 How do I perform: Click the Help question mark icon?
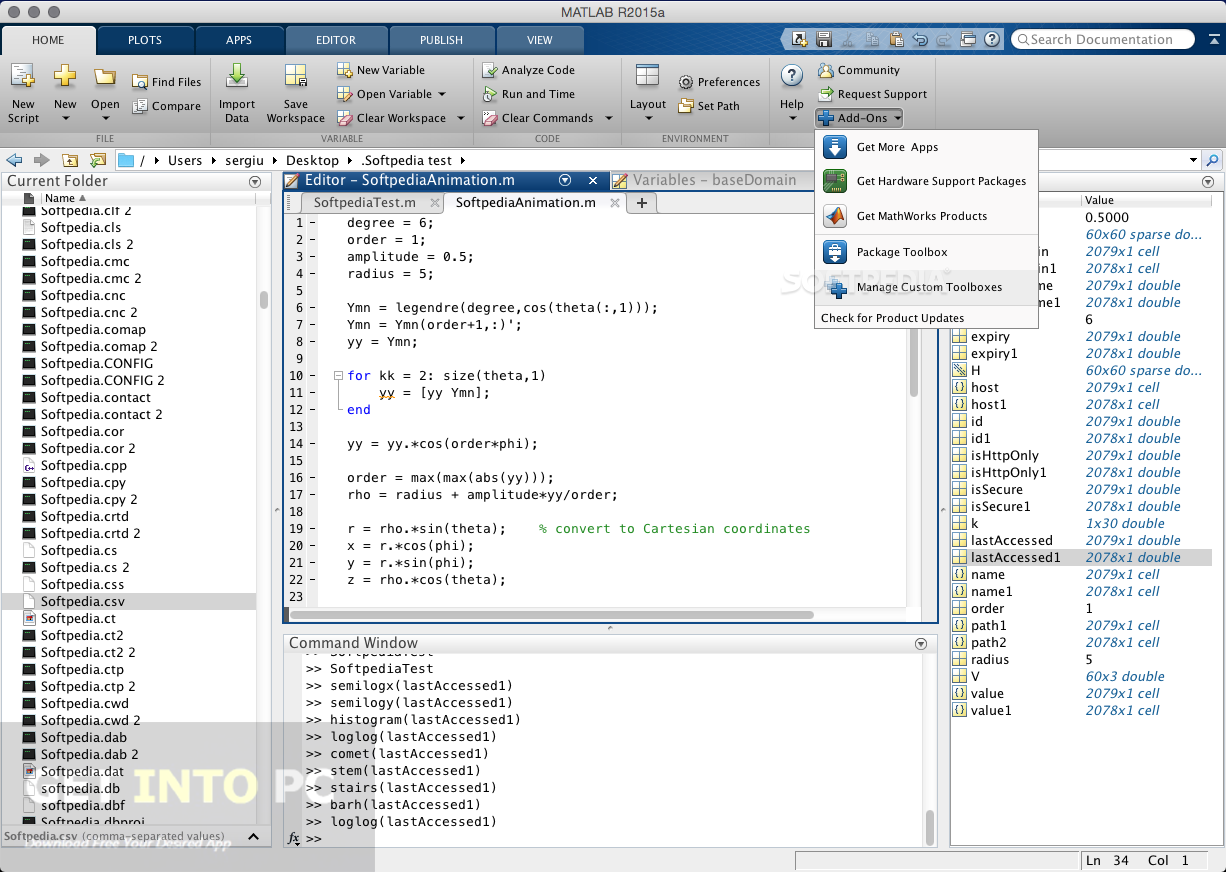point(791,77)
